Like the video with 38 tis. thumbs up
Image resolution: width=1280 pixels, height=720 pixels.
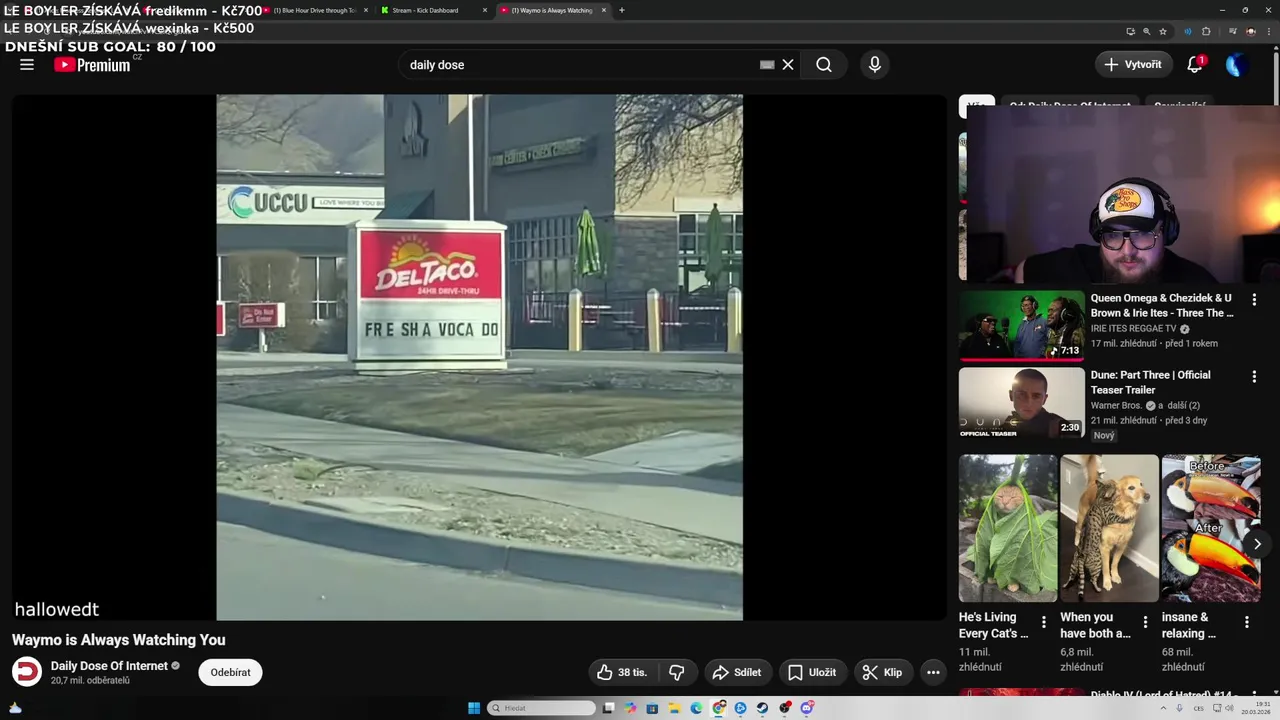tap(622, 673)
